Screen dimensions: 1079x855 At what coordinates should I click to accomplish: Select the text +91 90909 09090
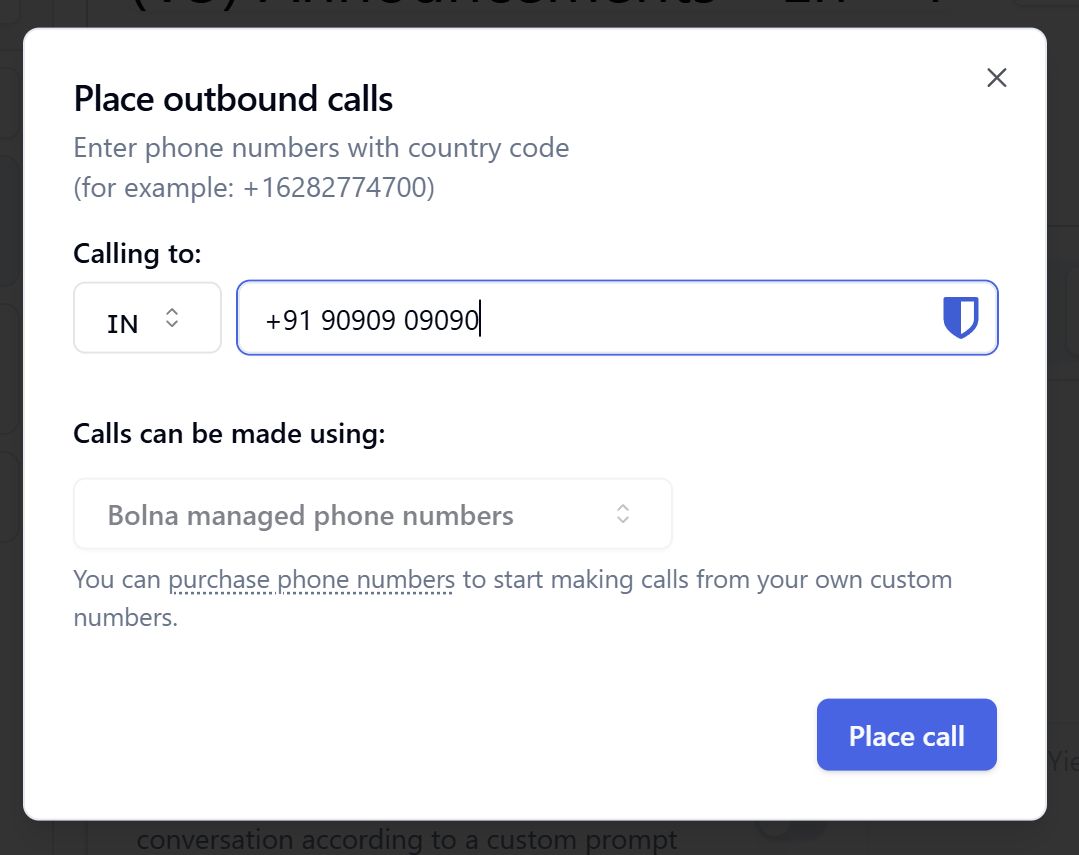point(370,319)
